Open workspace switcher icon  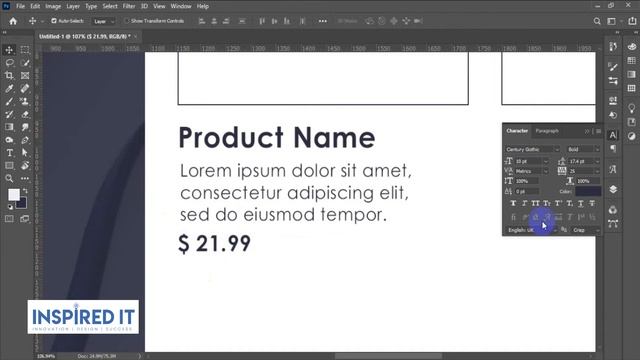pos(611,21)
